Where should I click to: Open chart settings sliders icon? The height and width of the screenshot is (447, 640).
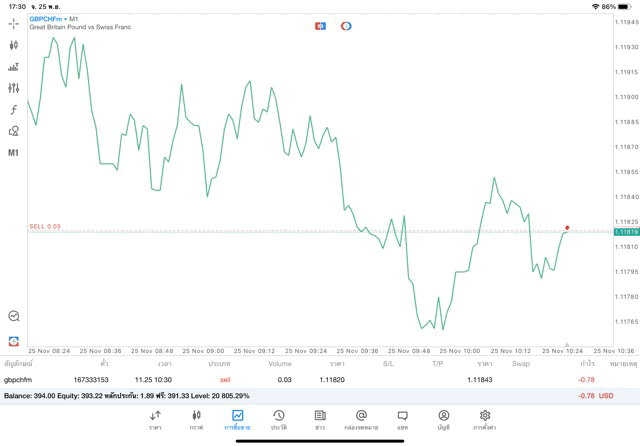(x=14, y=88)
